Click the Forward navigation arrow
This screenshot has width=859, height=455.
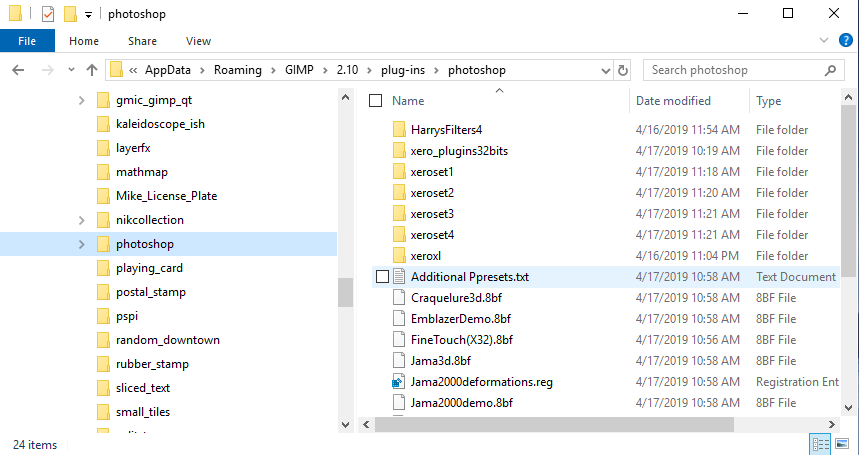[48, 70]
